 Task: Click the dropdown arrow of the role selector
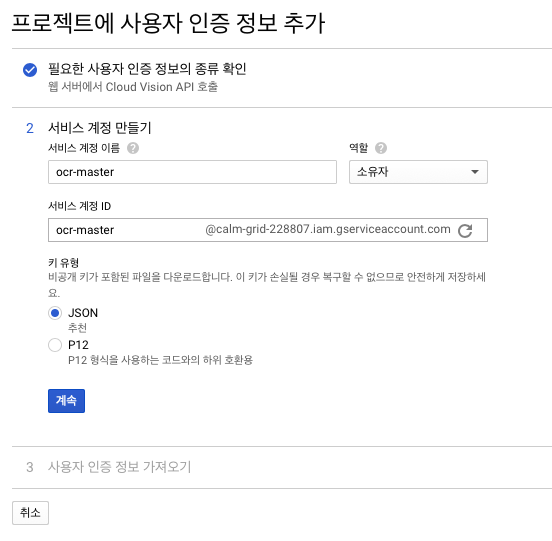tap(475, 172)
